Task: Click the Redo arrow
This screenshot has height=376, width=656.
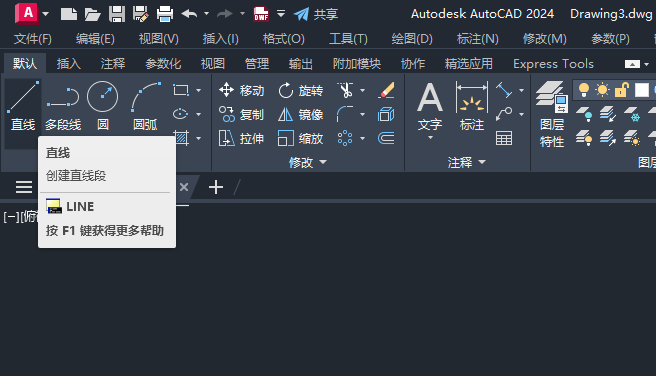Action: tap(225, 14)
